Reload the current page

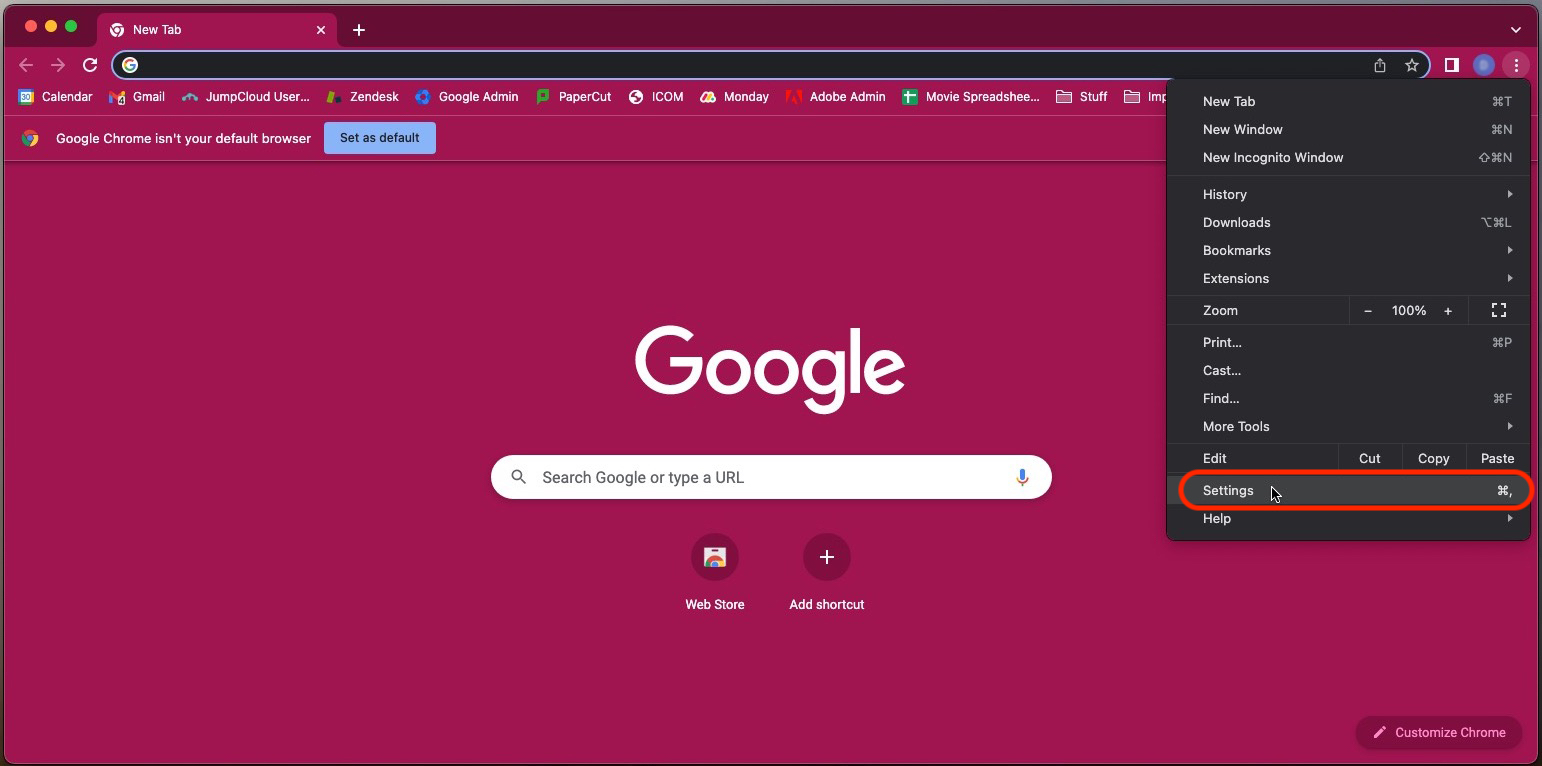coord(90,65)
